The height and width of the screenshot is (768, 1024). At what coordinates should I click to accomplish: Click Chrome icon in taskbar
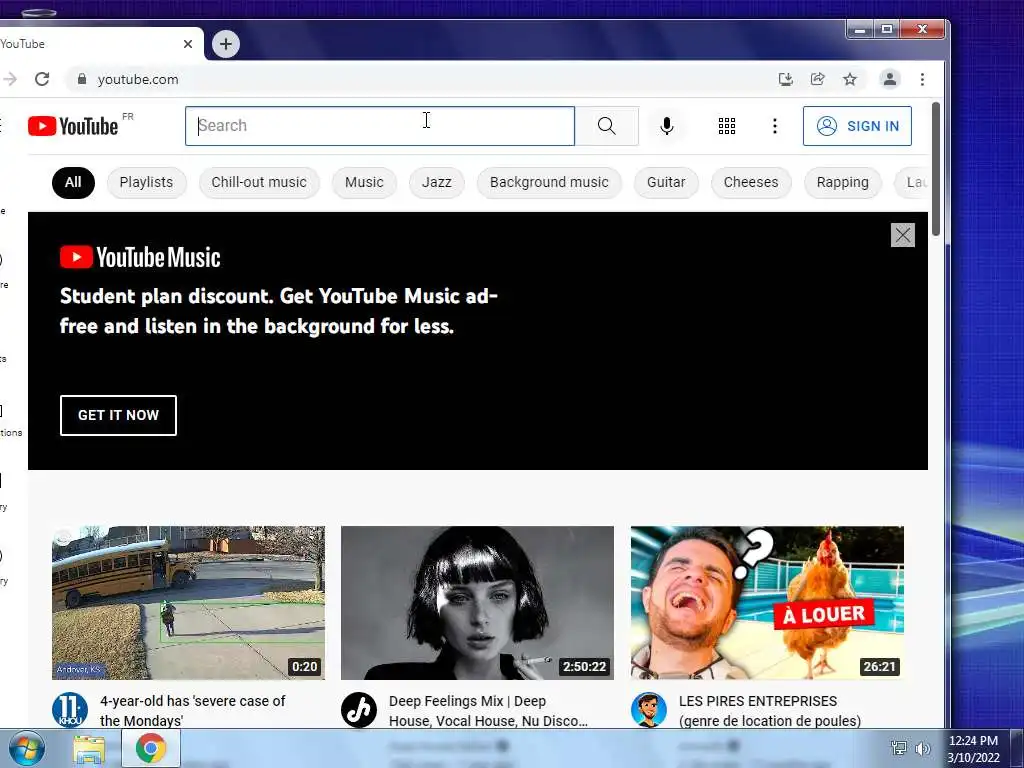point(151,748)
